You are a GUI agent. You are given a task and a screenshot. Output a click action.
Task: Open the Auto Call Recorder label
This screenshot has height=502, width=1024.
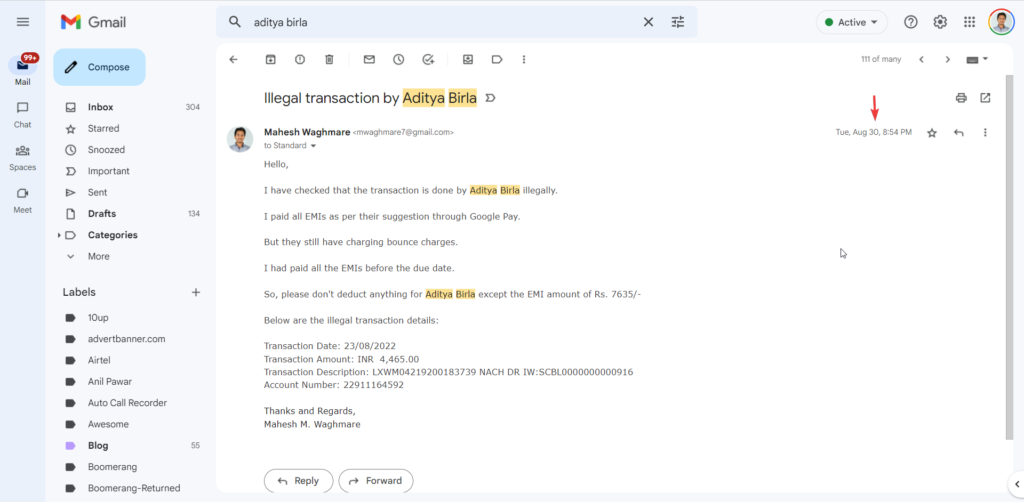coord(128,403)
